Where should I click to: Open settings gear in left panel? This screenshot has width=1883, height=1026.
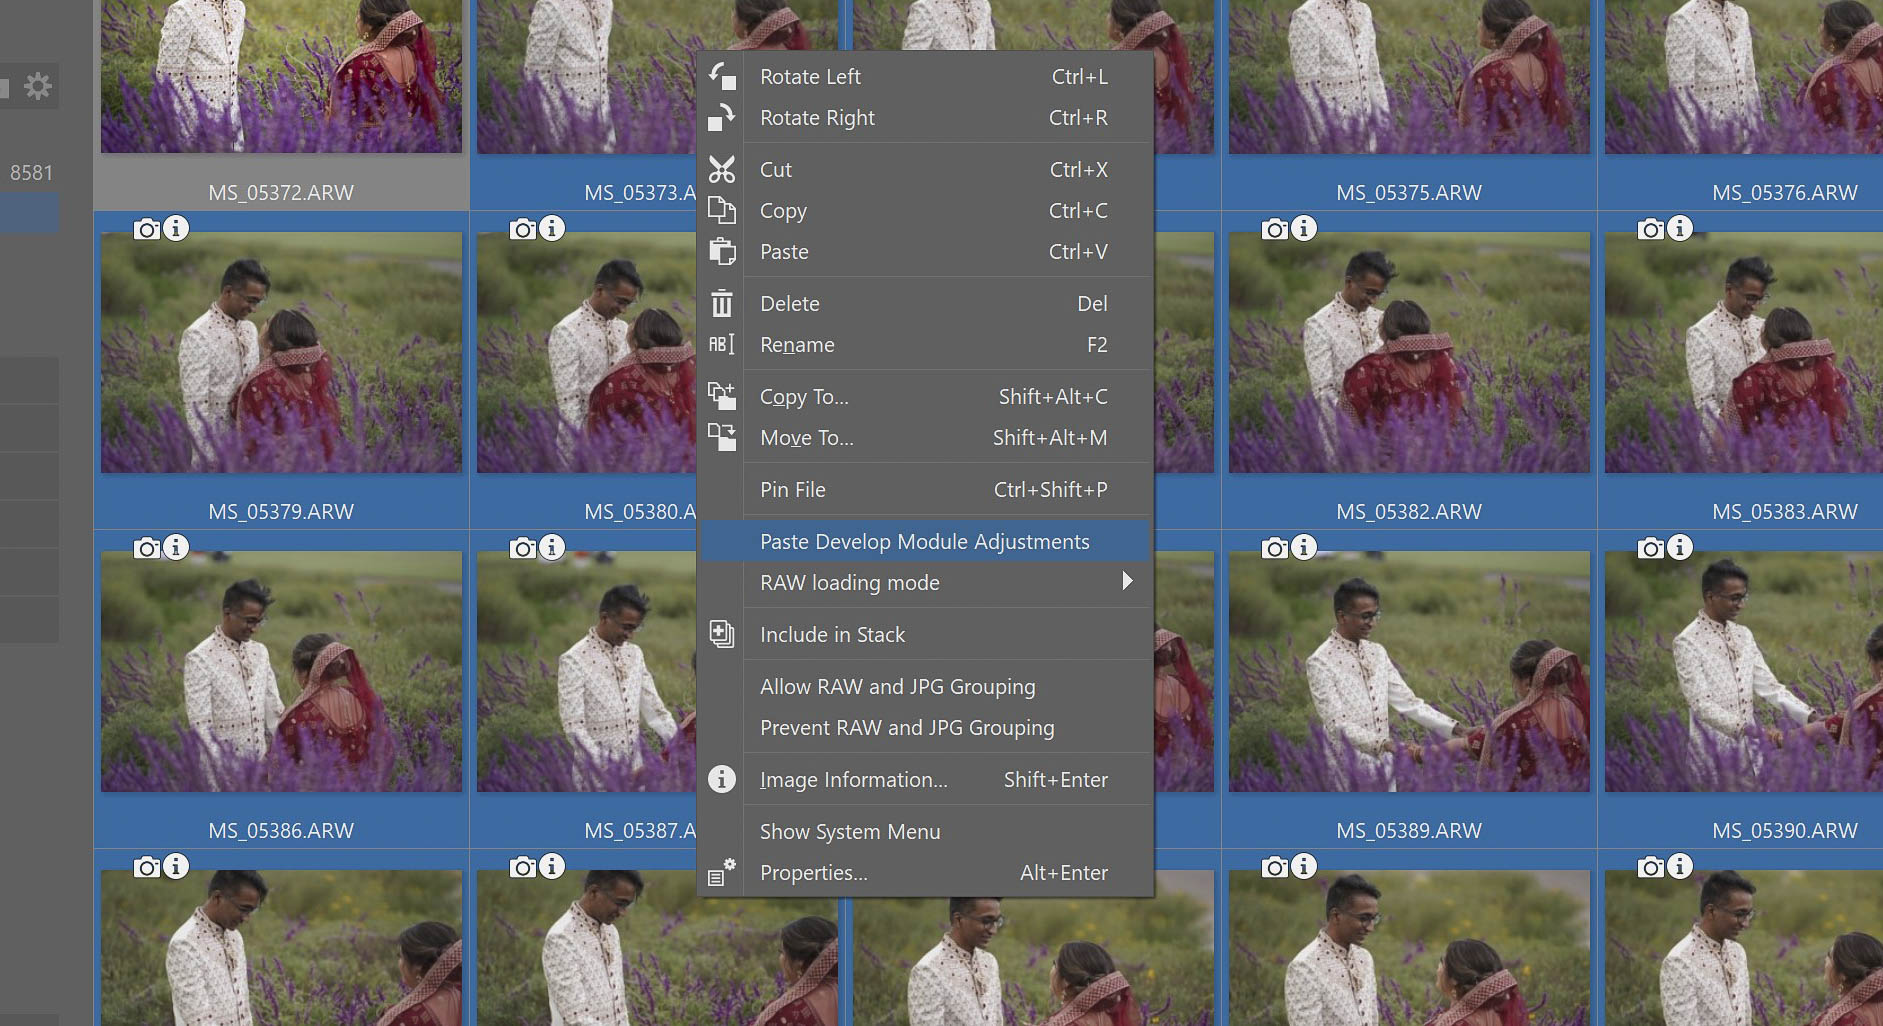point(38,87)
